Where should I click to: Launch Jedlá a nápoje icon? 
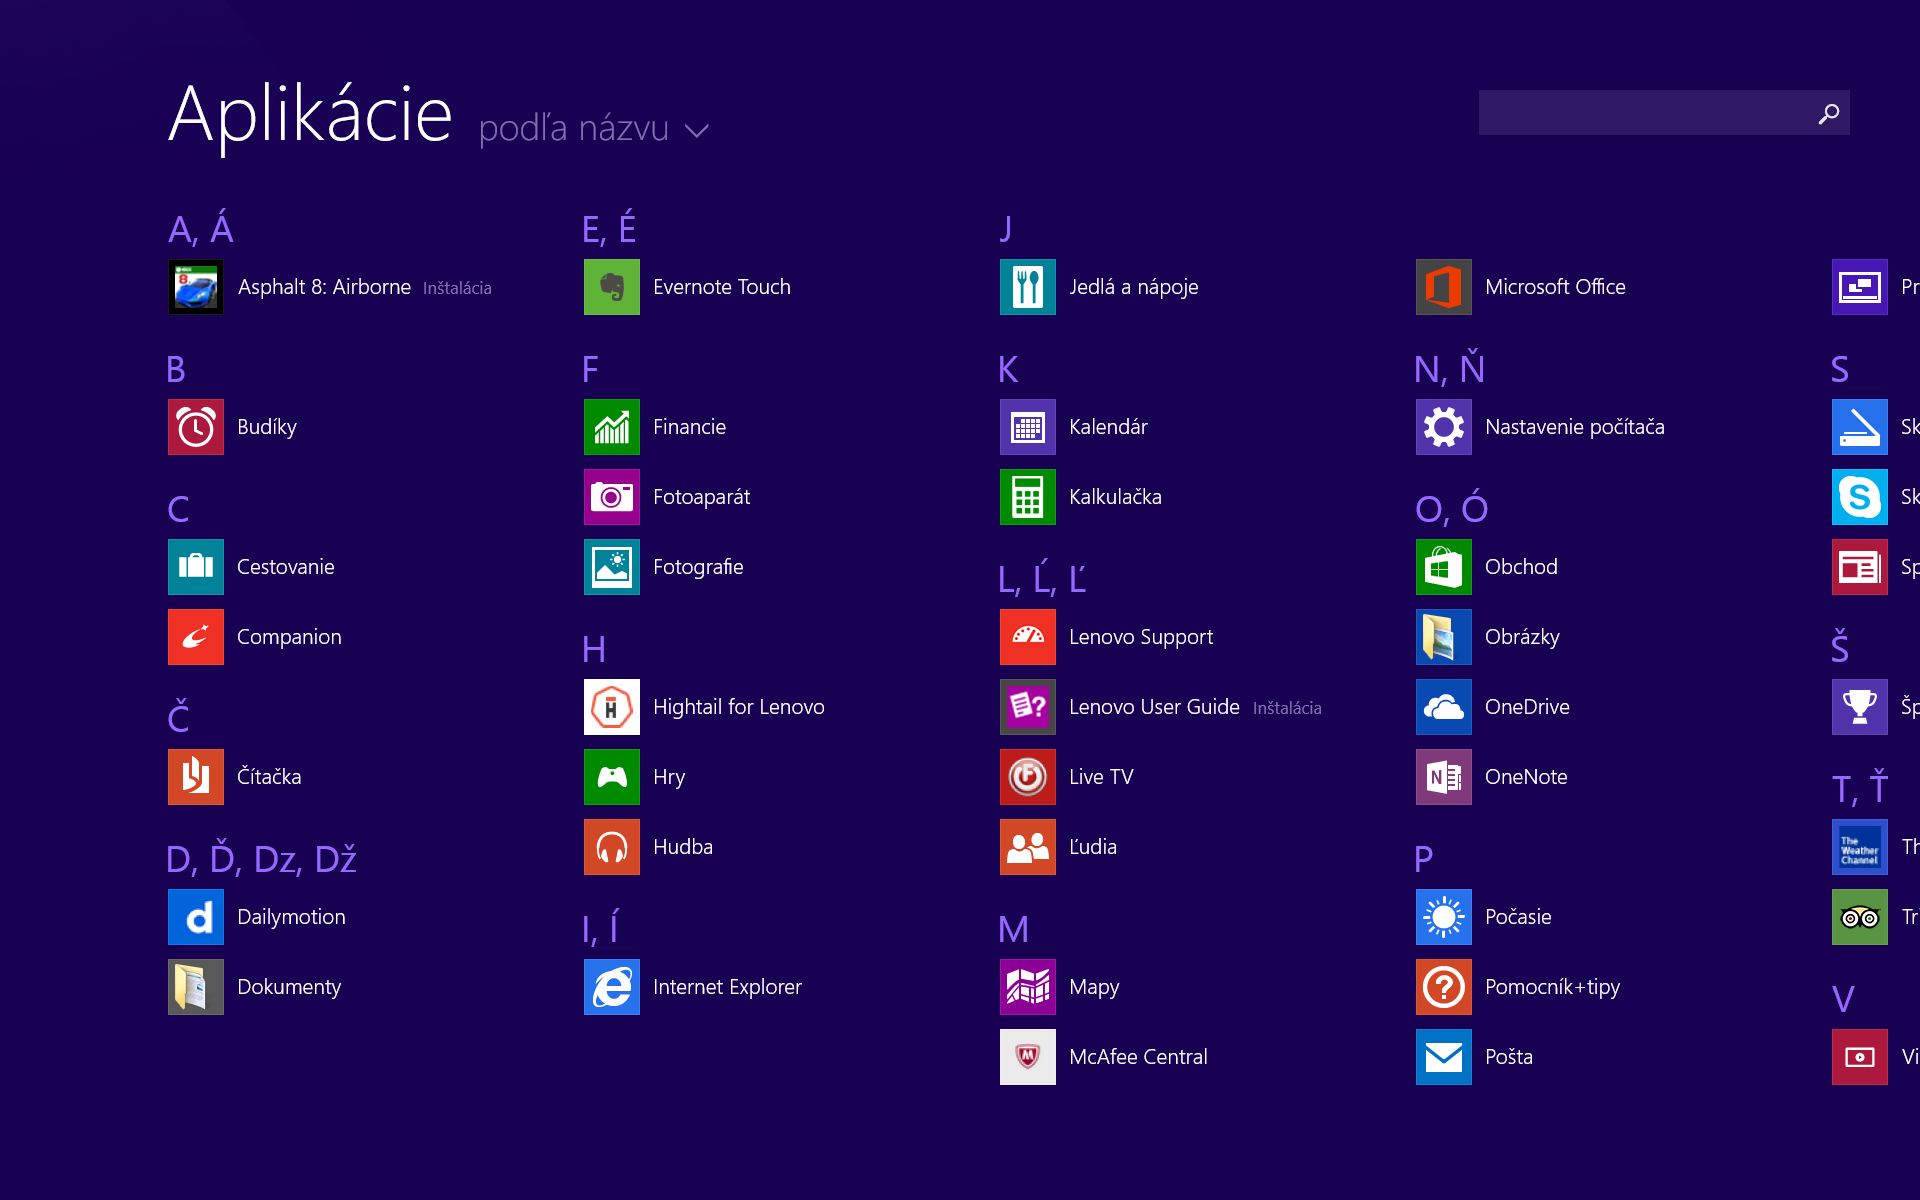coord(1027,287)
